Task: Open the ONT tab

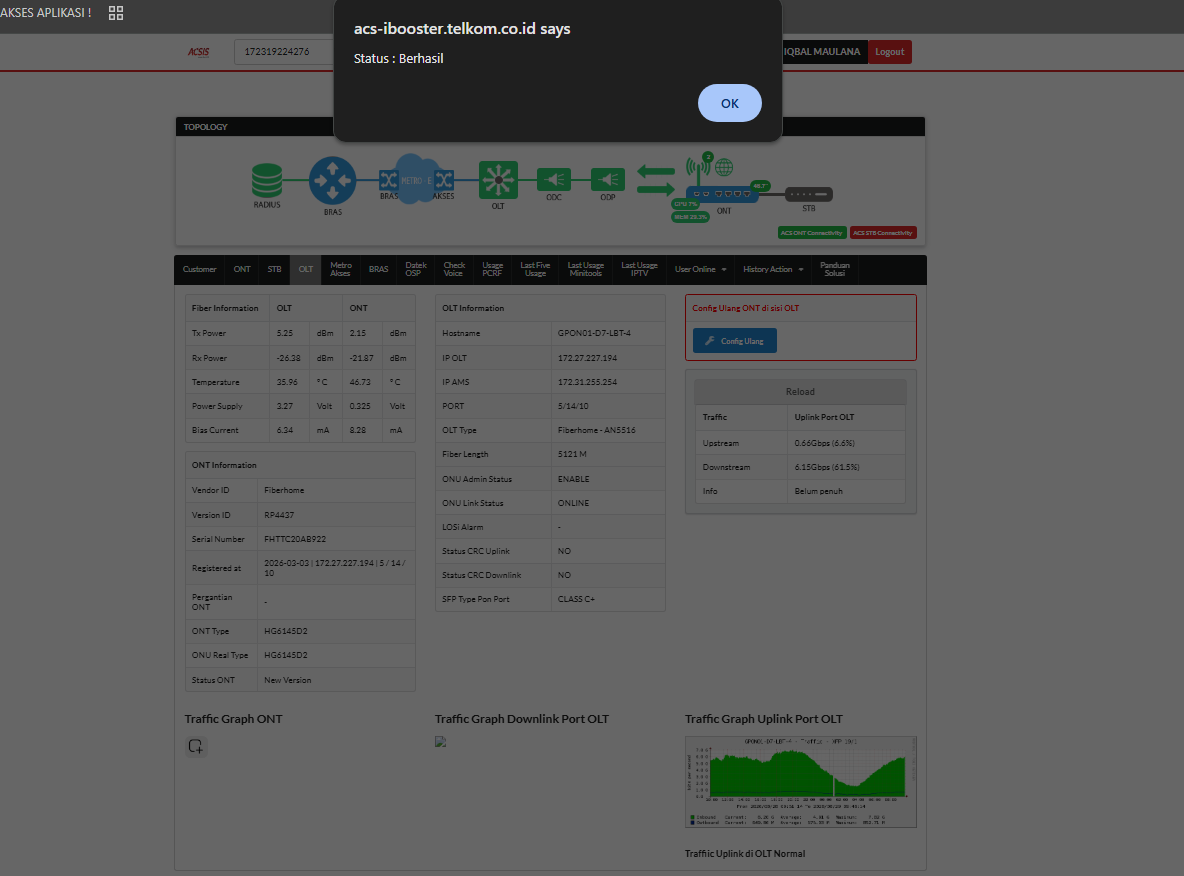Action: (242, 270)
